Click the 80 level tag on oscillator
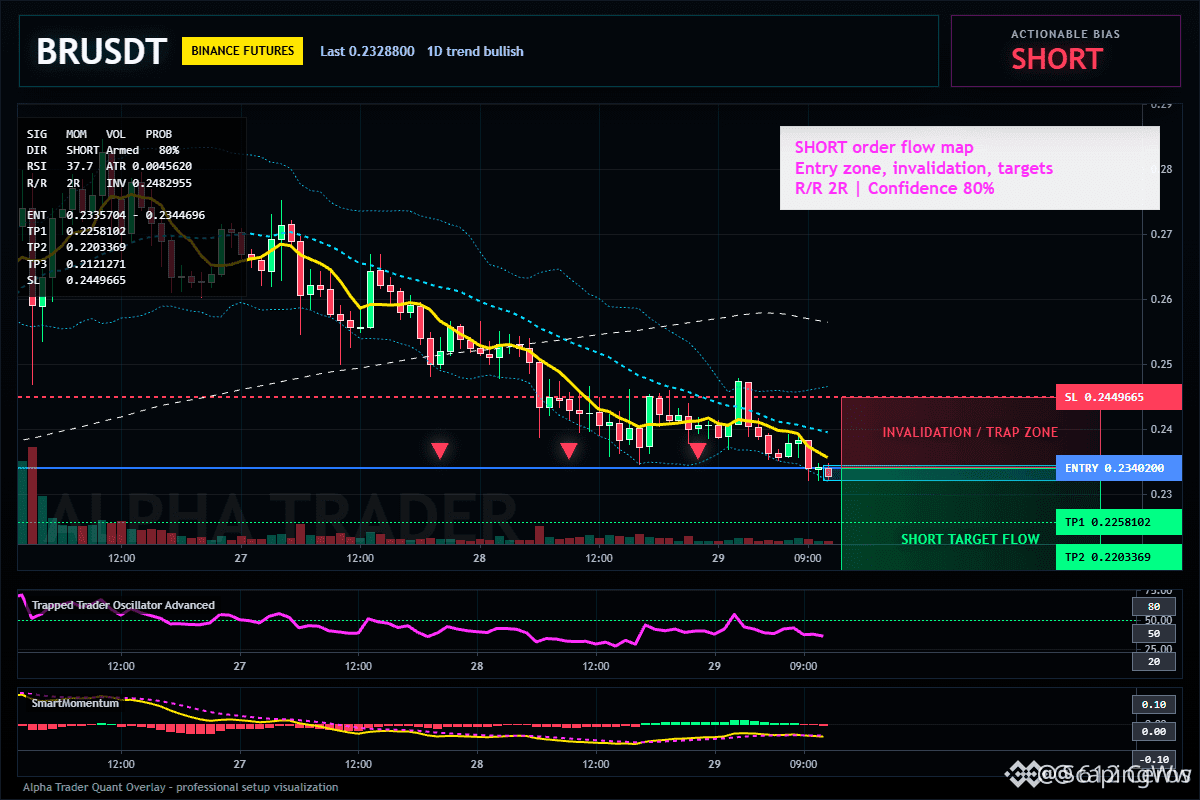 pyautogui.click(x=1153, y=606)
